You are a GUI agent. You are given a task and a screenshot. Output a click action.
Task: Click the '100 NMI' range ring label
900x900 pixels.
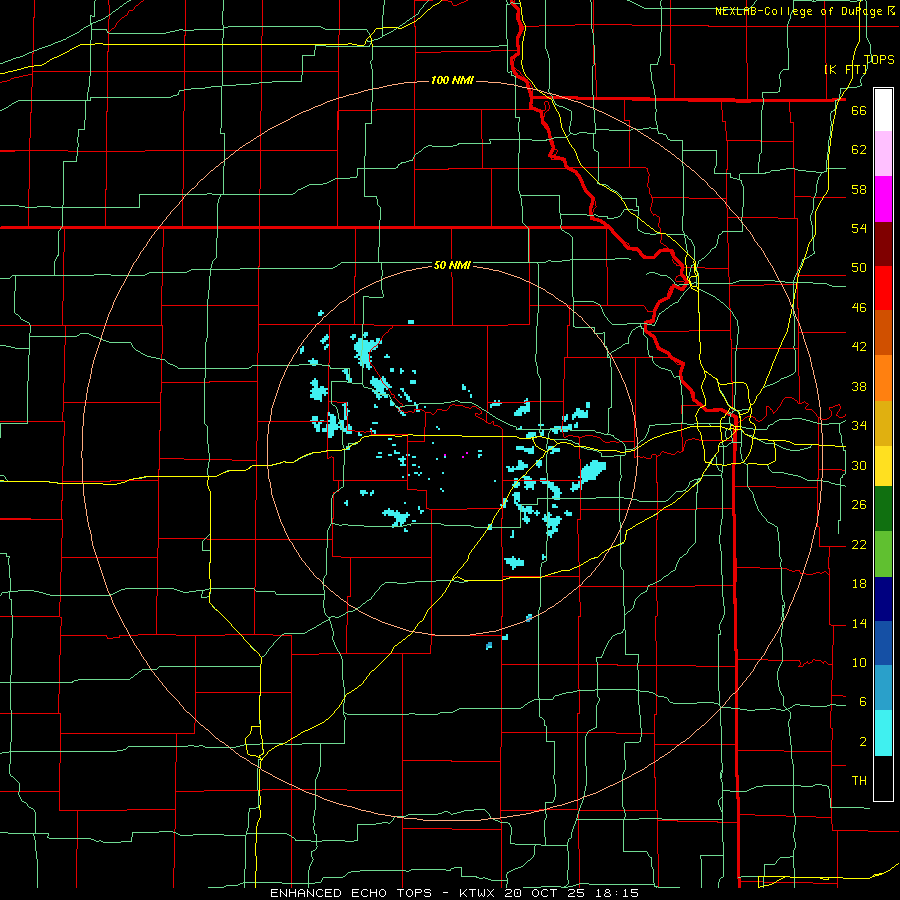pyautogui.click(x=452, y=80)
